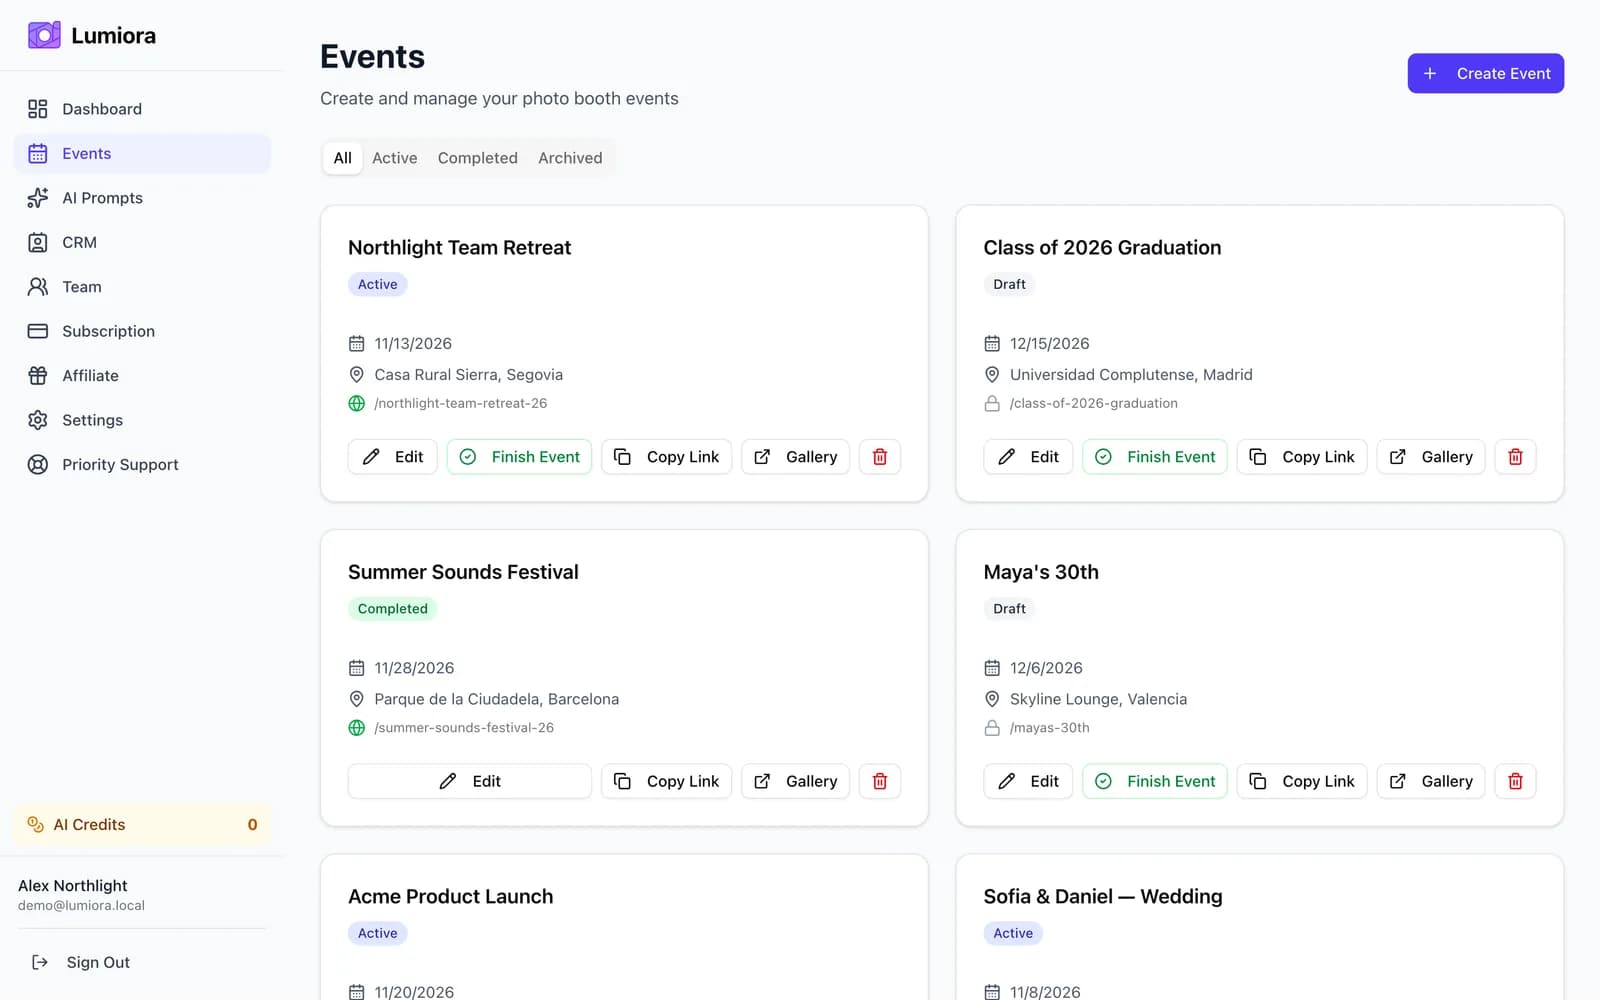Click location pin beside Casa Rural Sierra

point(356,374)
